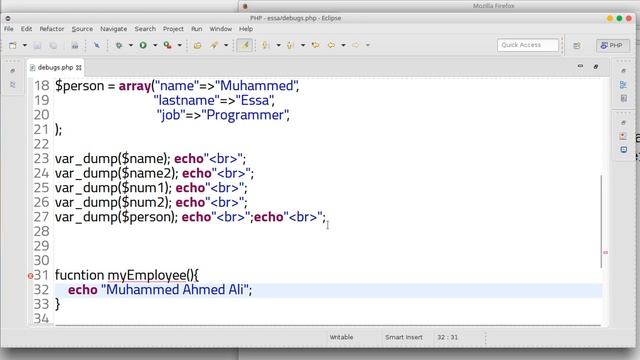
Task: Click the External Tools run icon
Action: click(x=168, y=45)
